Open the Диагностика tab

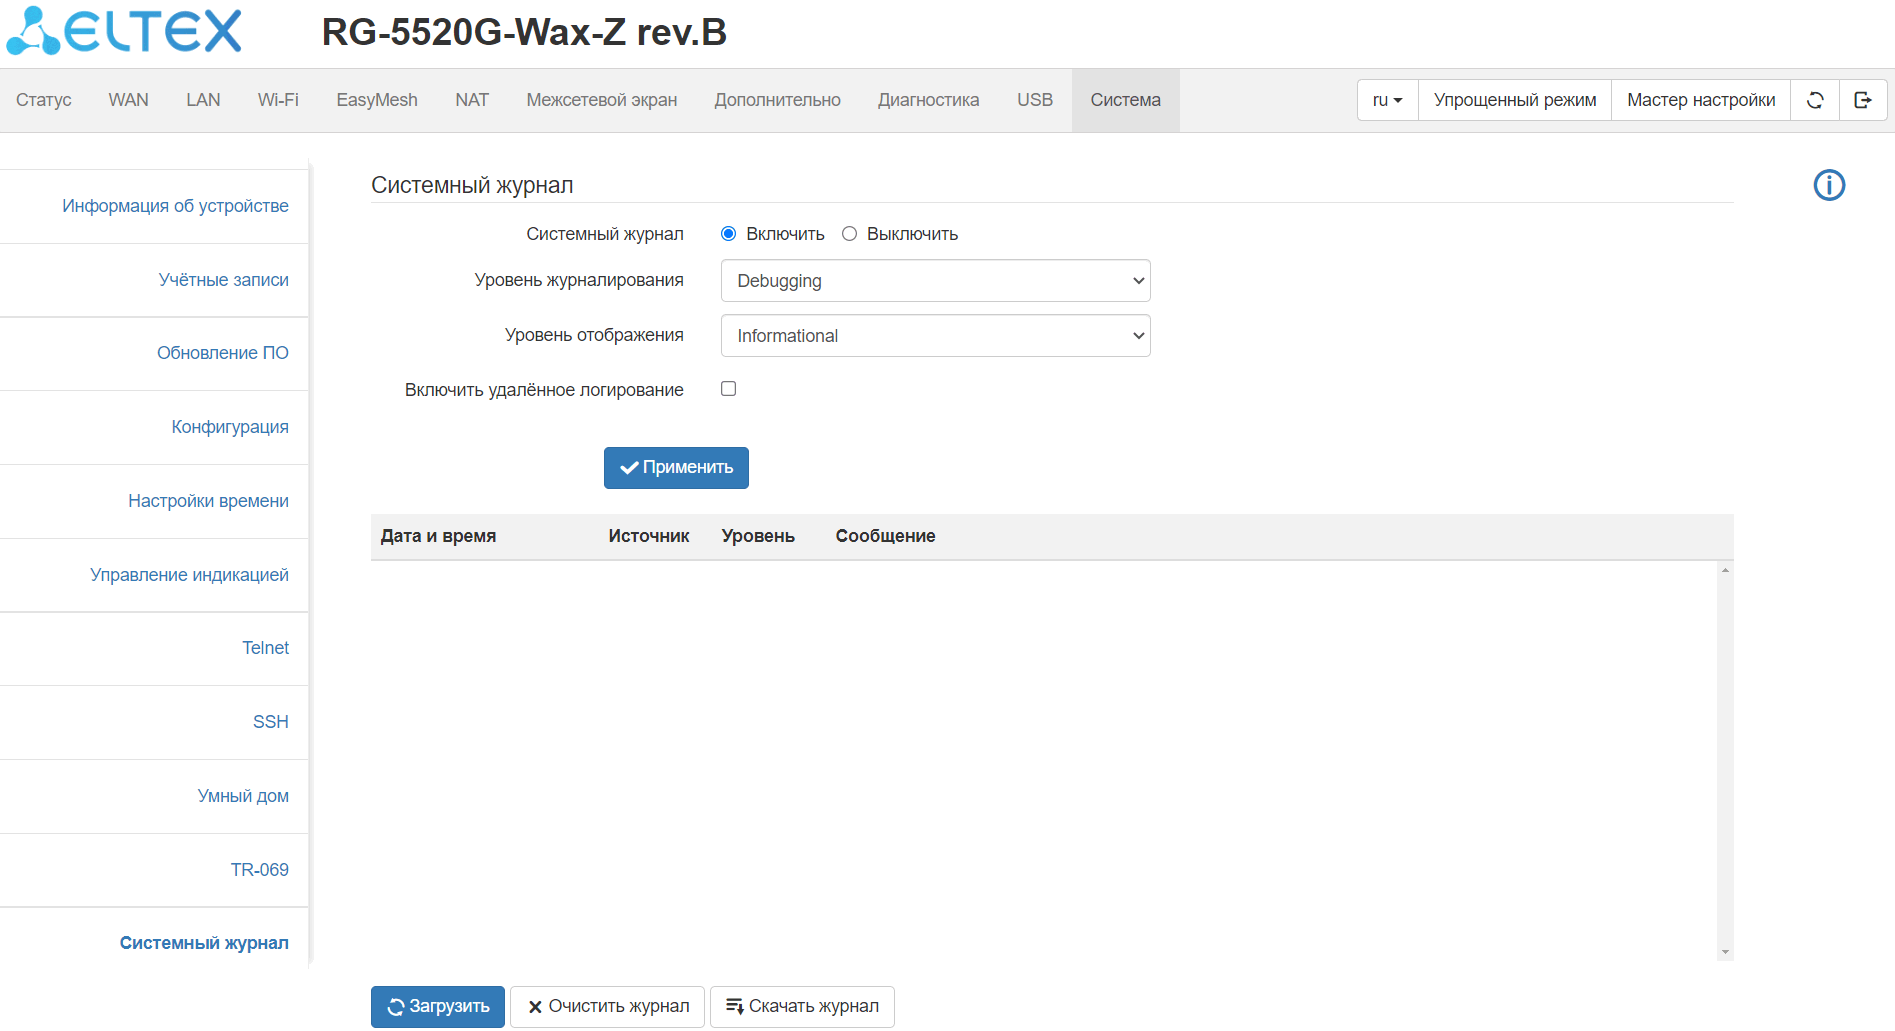point(929,100)
